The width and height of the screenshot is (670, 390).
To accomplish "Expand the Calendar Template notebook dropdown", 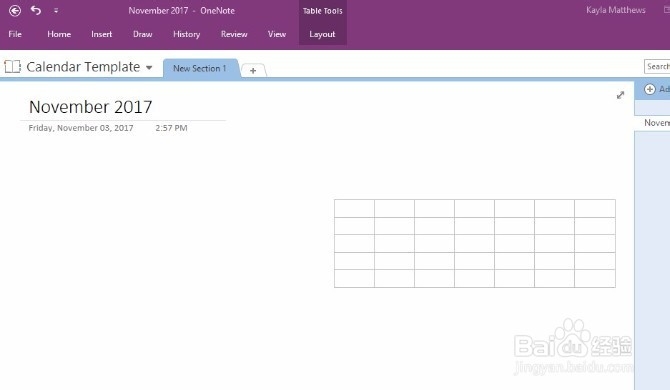I will [x=149, y=67].
